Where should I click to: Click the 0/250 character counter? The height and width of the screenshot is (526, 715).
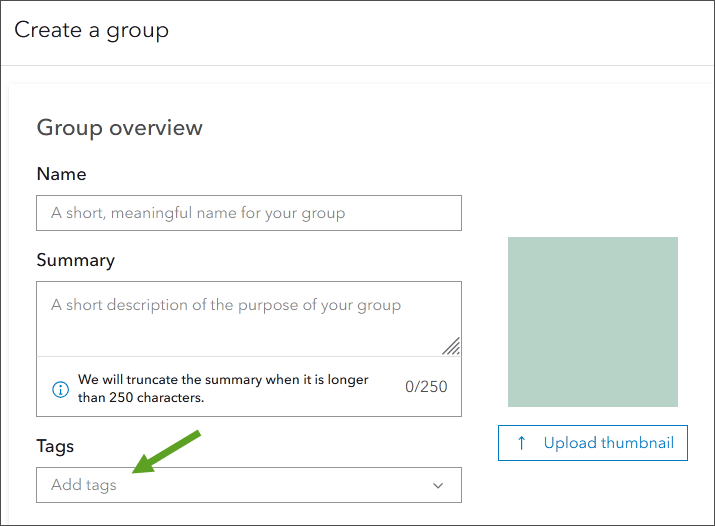(x=426, y=387)
